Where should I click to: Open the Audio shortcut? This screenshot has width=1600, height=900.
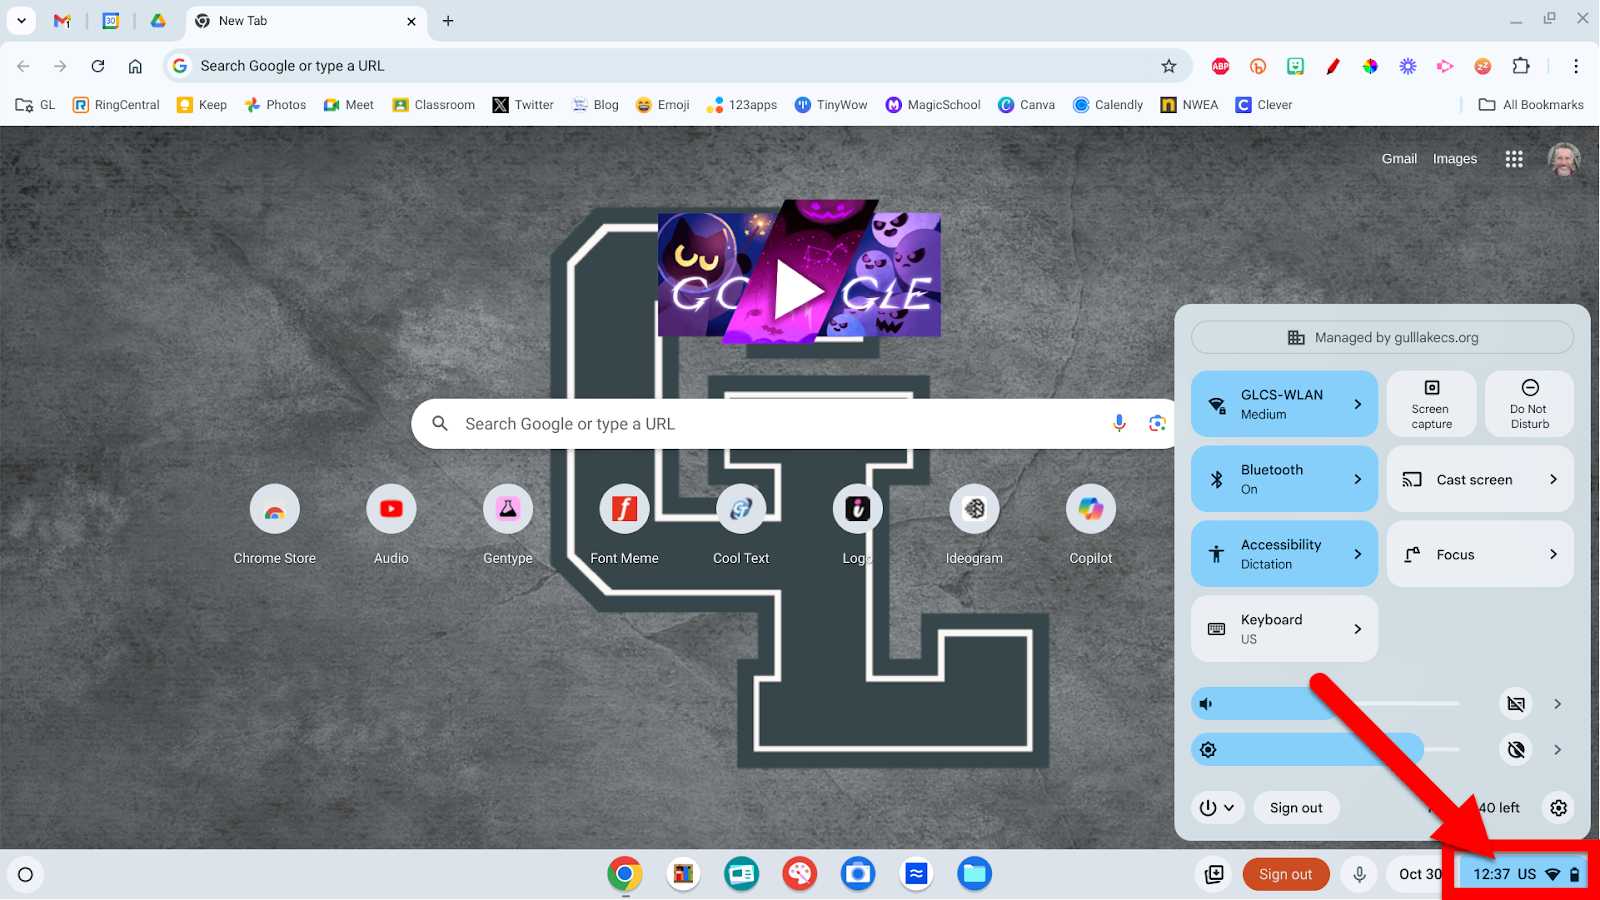pyautogui.click(x=391, y=525)
